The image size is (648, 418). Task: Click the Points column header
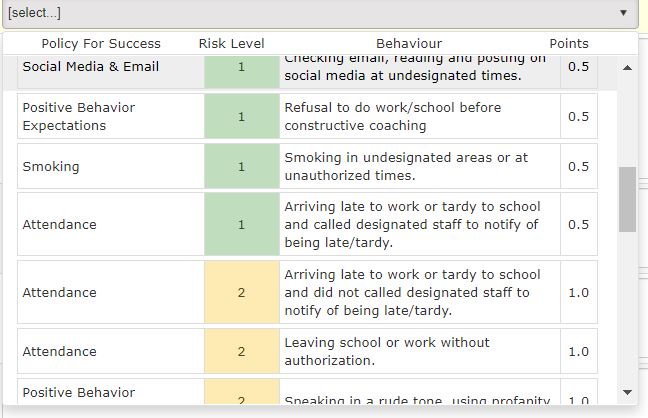(569, 43)
